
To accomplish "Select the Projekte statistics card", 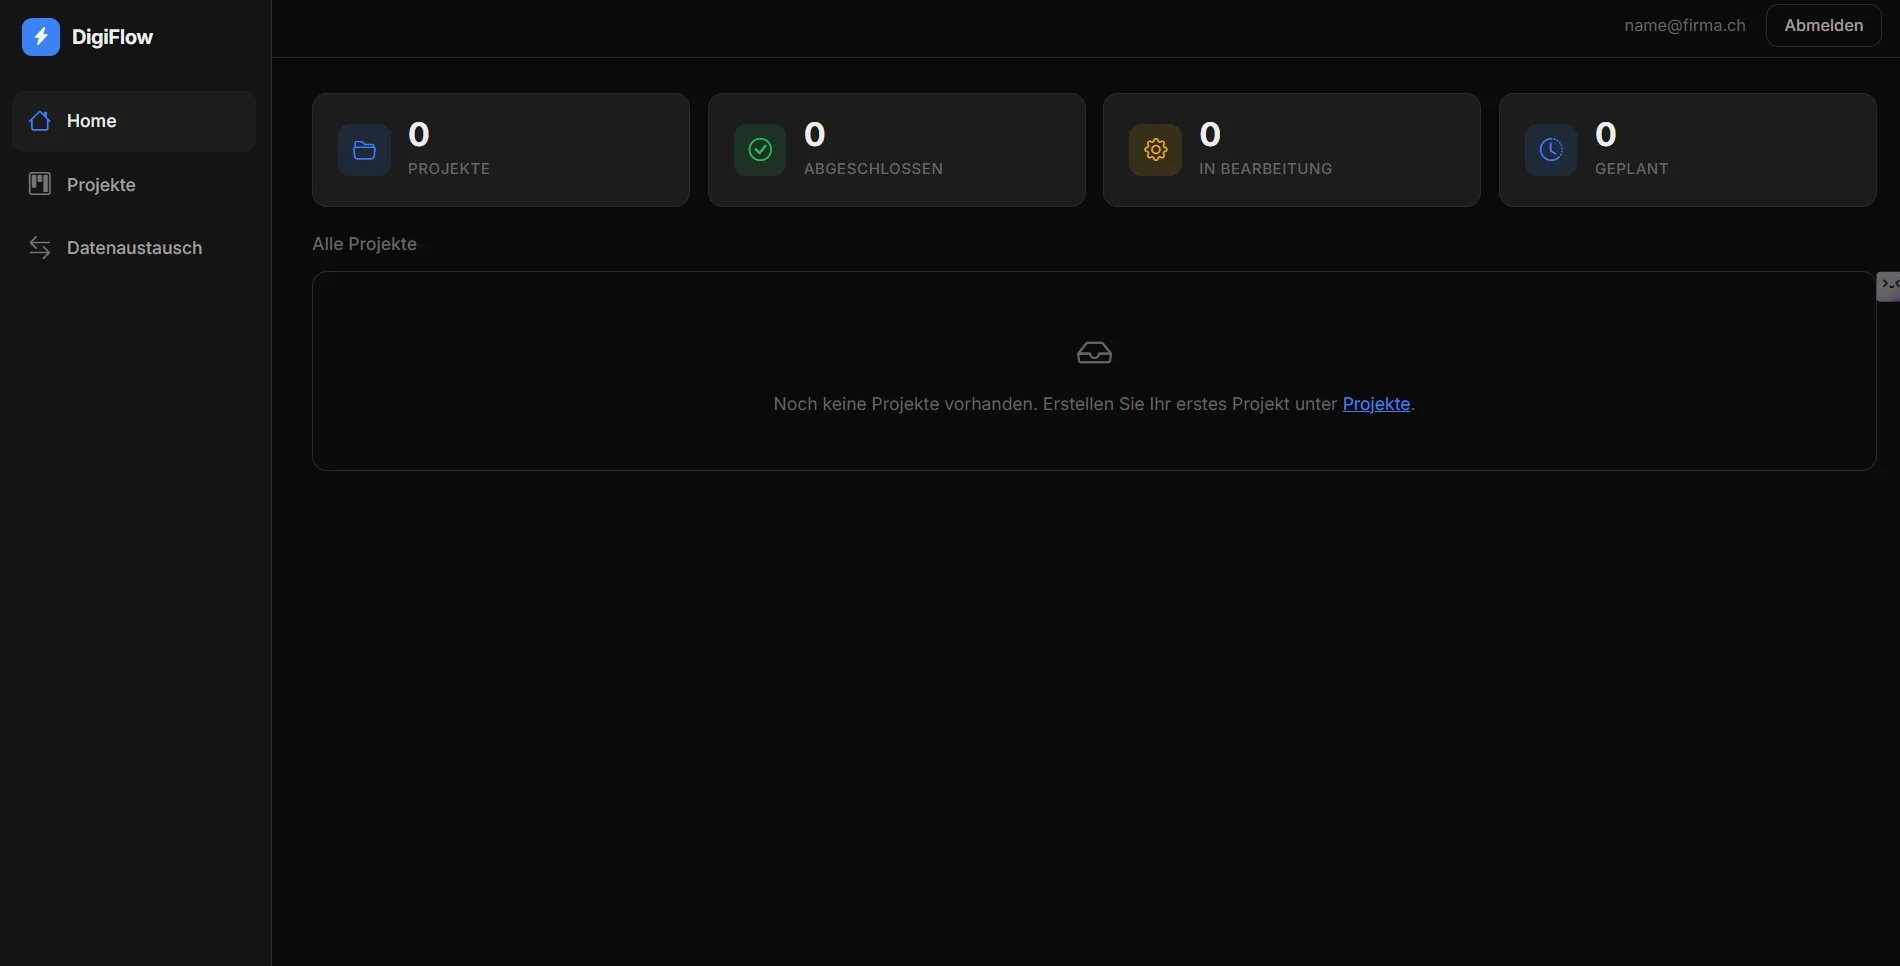I will tap(500, 150).
